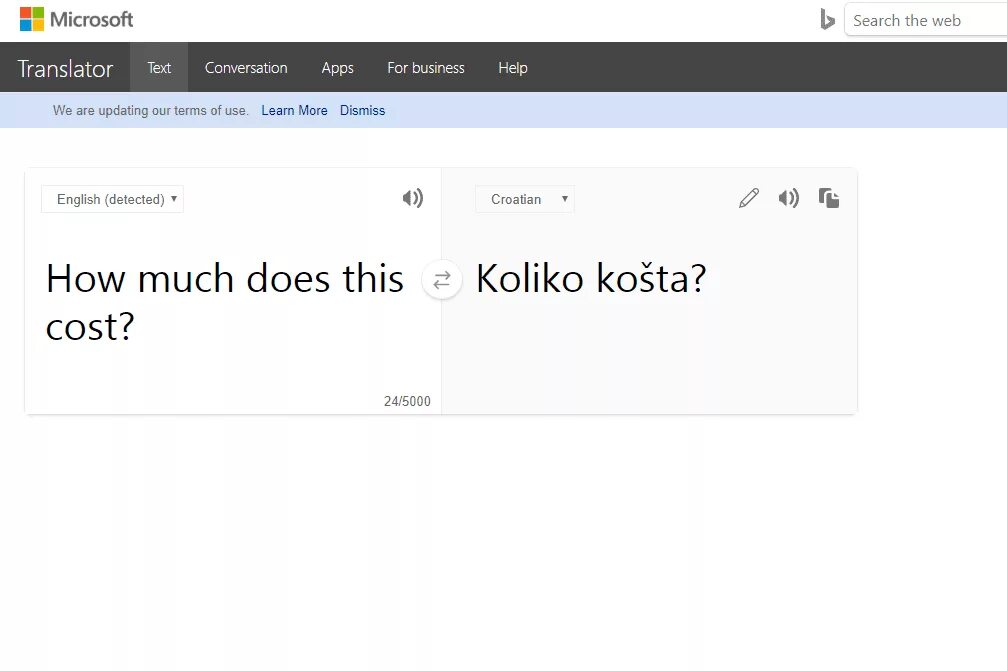Image resolution: width=1007 pixels, height=671 pixels.
Task: Open the English (detected) source language dropdown
Action: click(112, 199)
